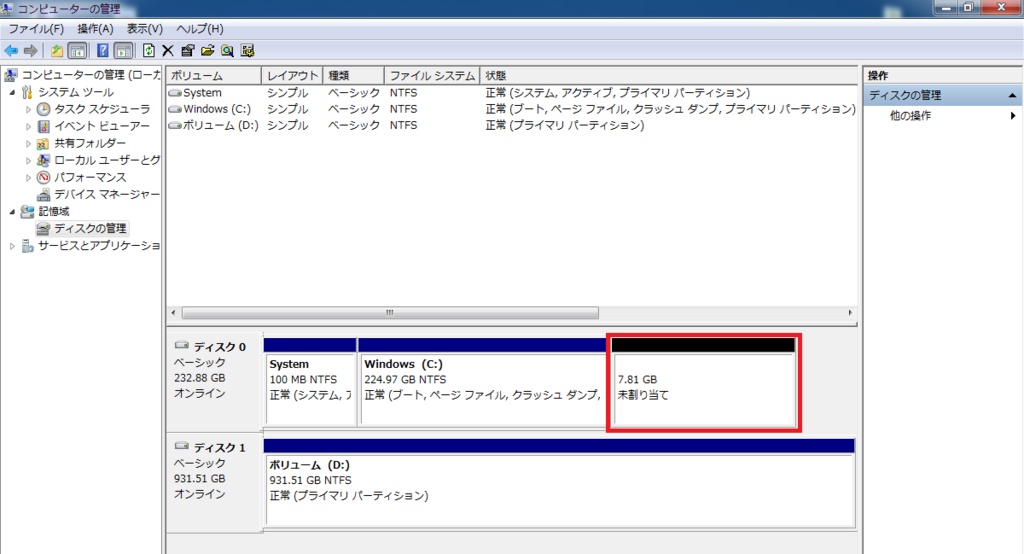The width and height of the screenshot is (1024, 554).
Task: Expand the ローカル ユーザーとグループ node arrow
Action: (28, 161)
